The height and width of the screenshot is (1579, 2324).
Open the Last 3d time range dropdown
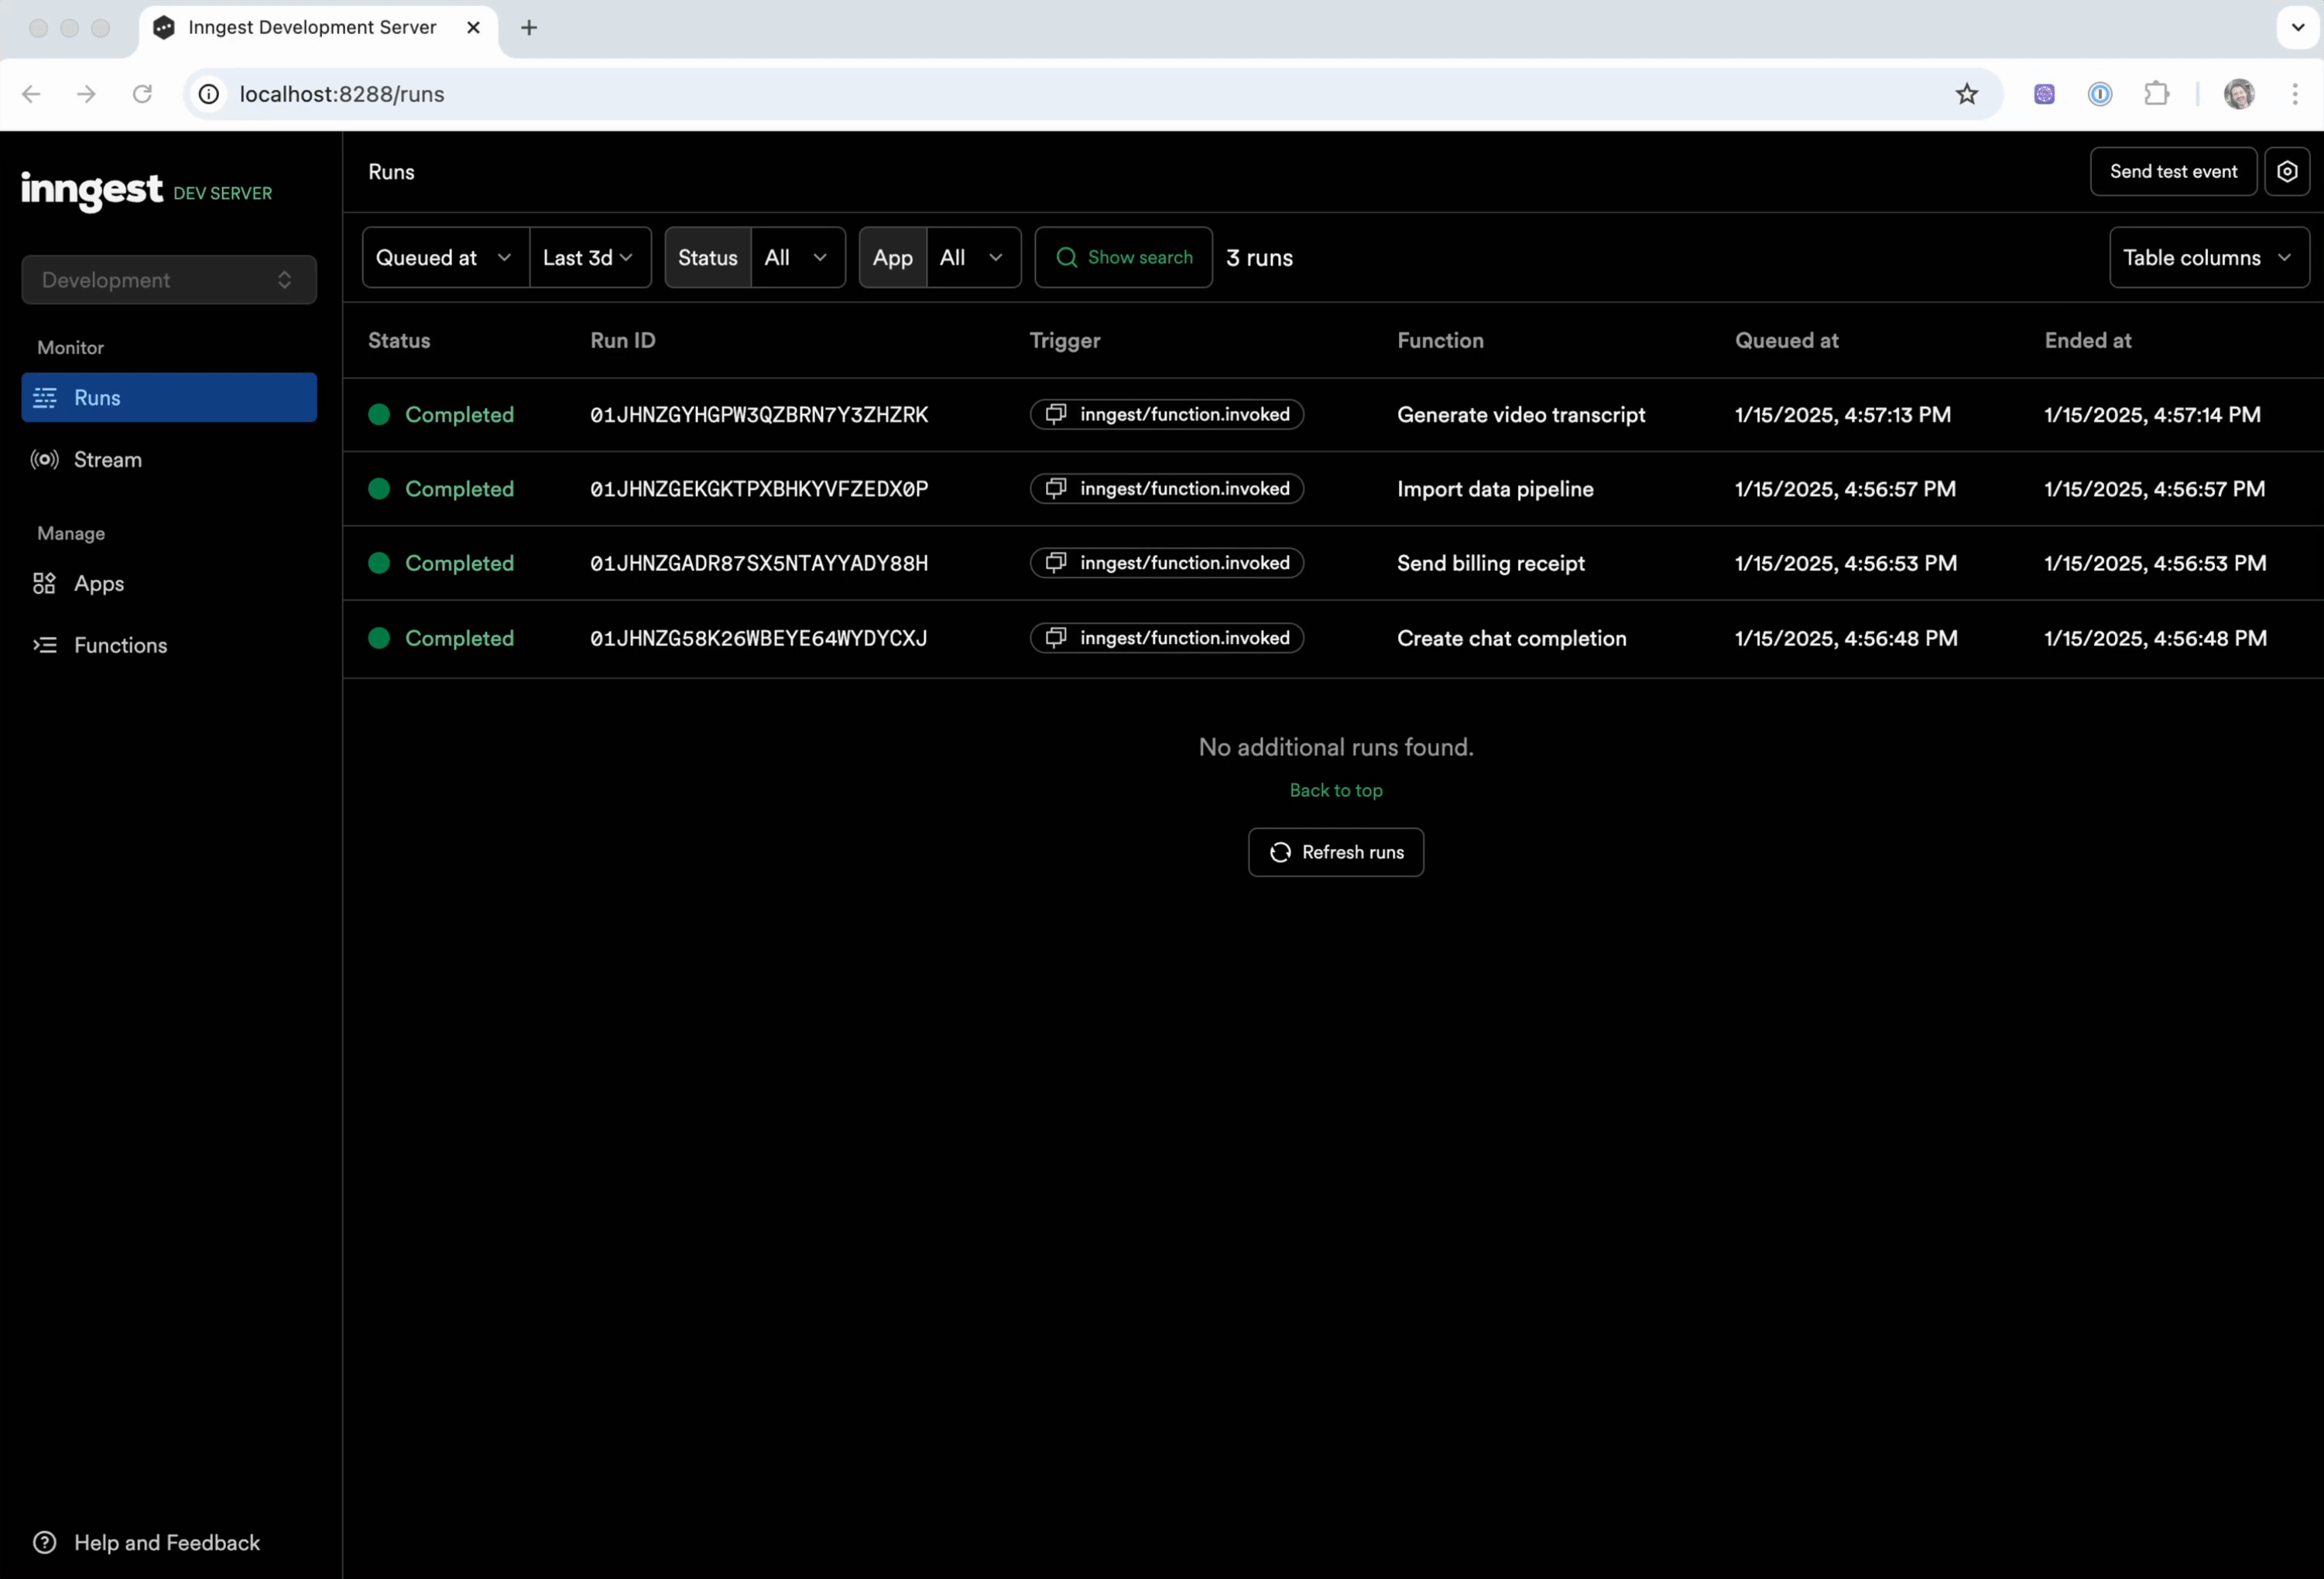pyautogui.click(x=589, y=257)
